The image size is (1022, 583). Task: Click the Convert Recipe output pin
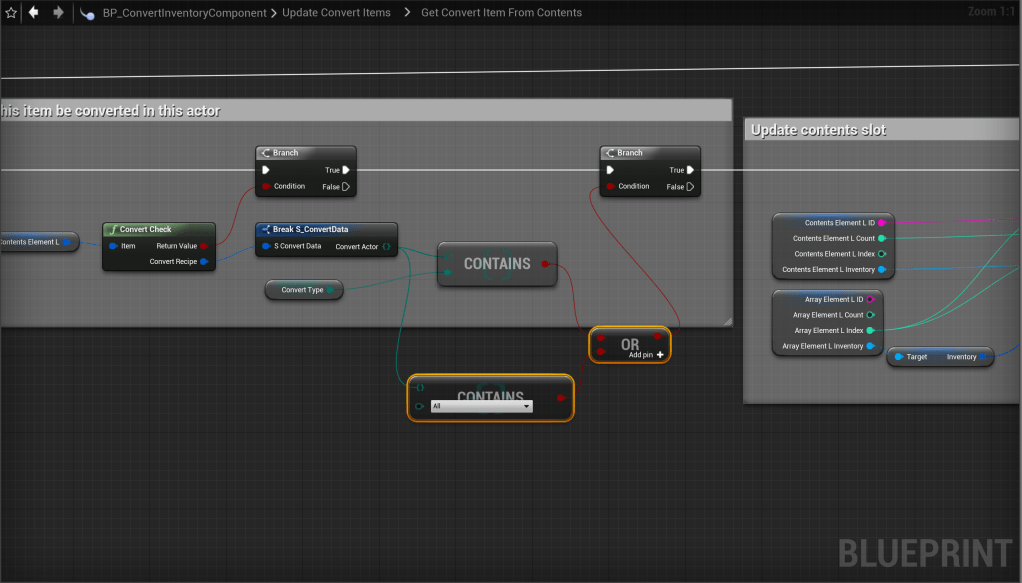coord(204,262)
